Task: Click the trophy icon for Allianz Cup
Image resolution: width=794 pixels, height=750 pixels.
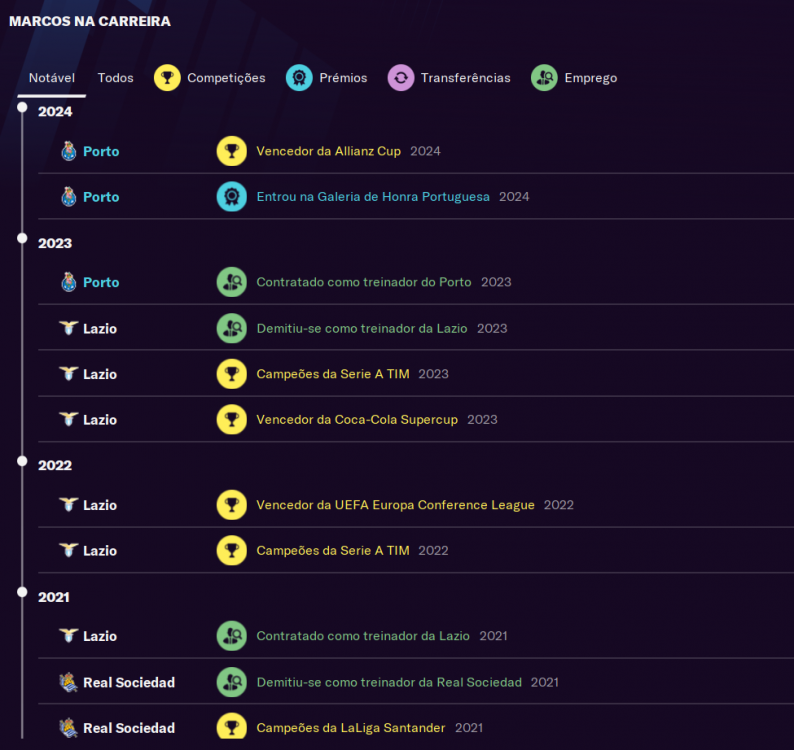Action: (x=232, y=151)
